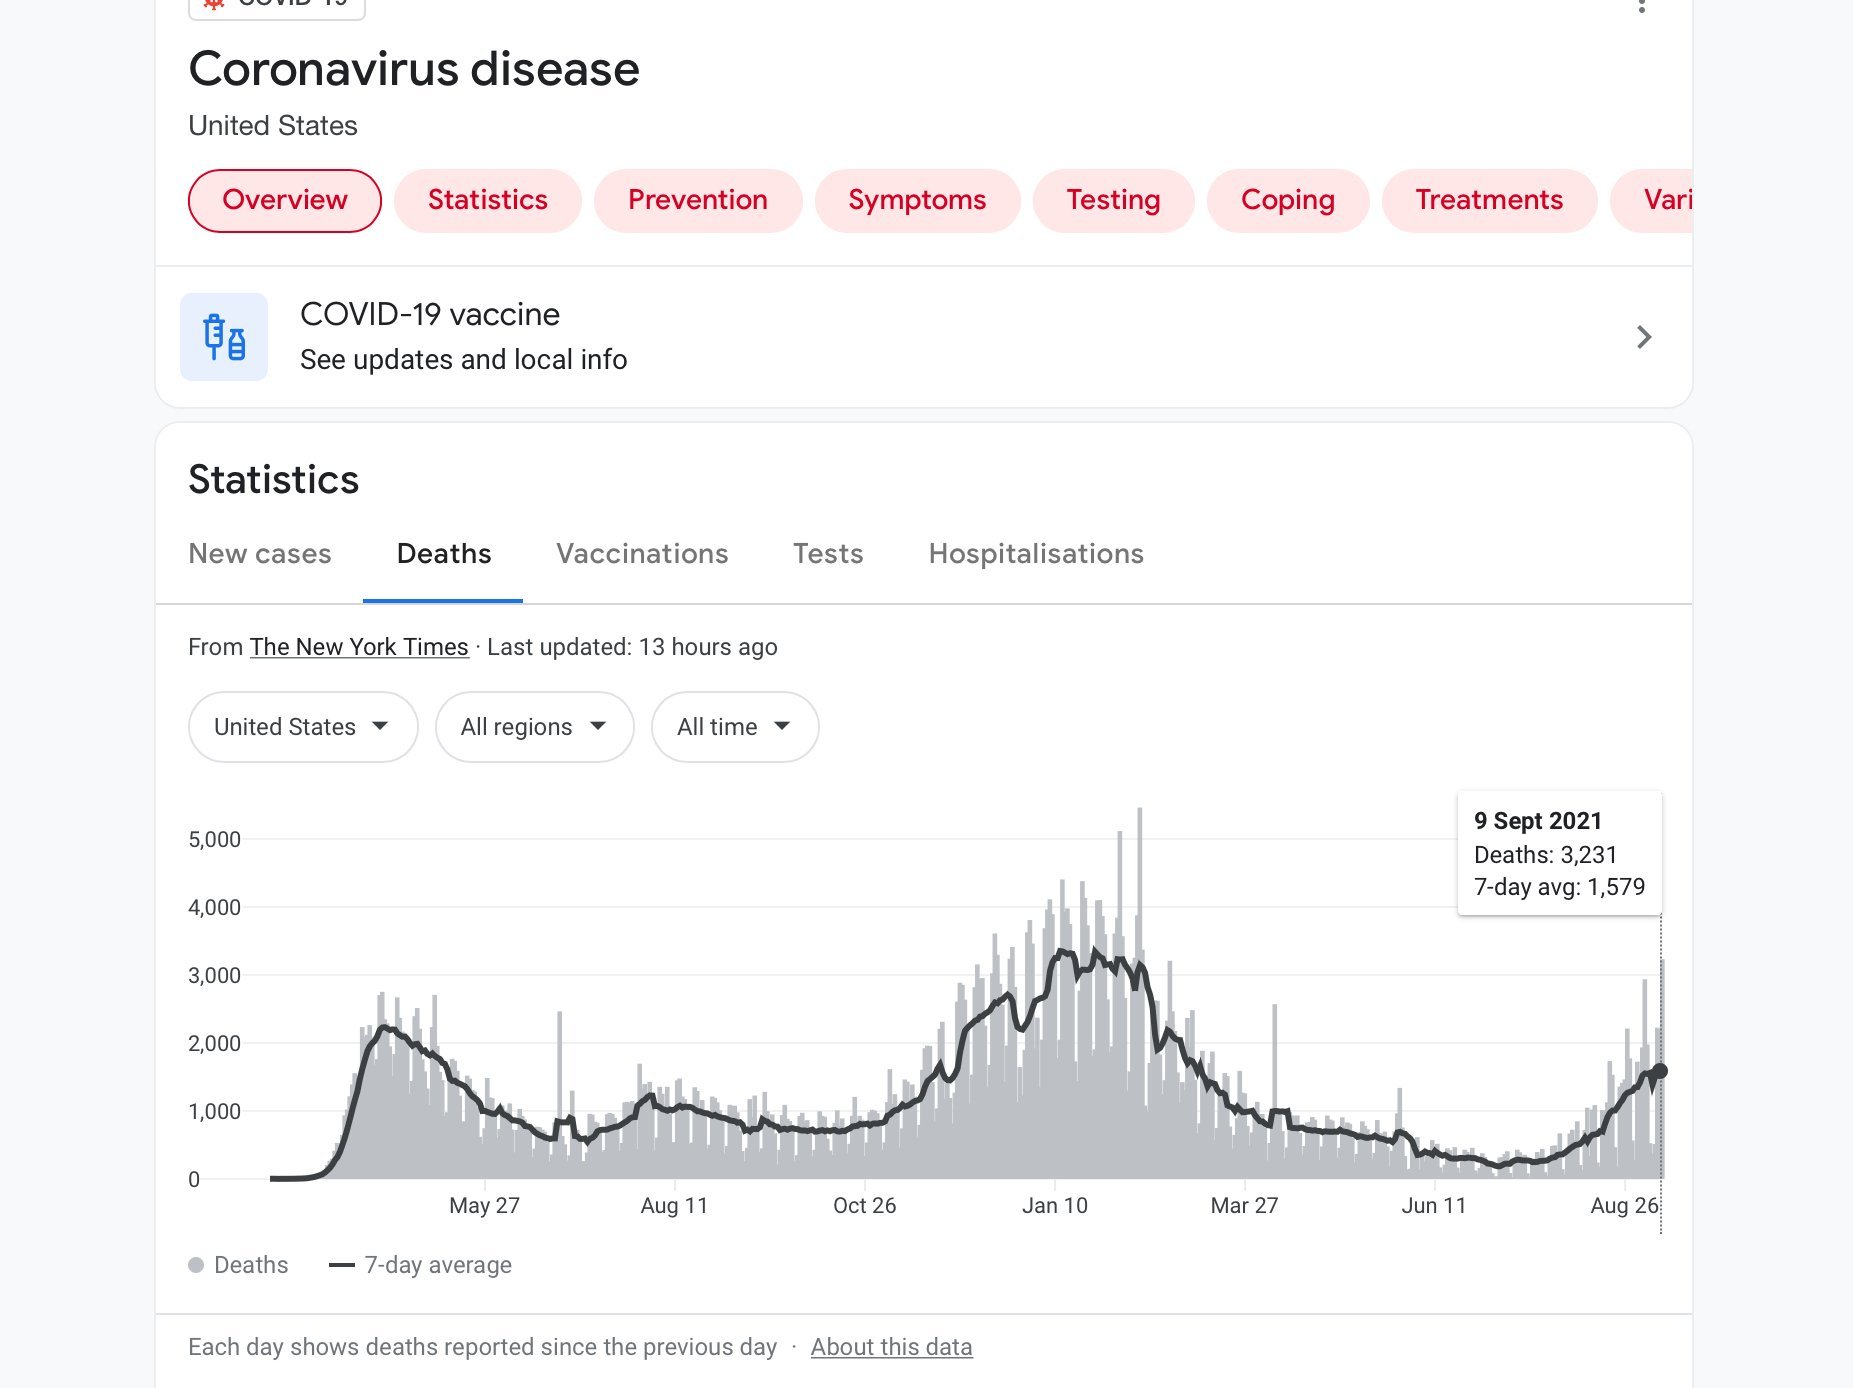Select the Statistics pill button
Screen dimensions: 1853x1388
(x=488, y=200)
